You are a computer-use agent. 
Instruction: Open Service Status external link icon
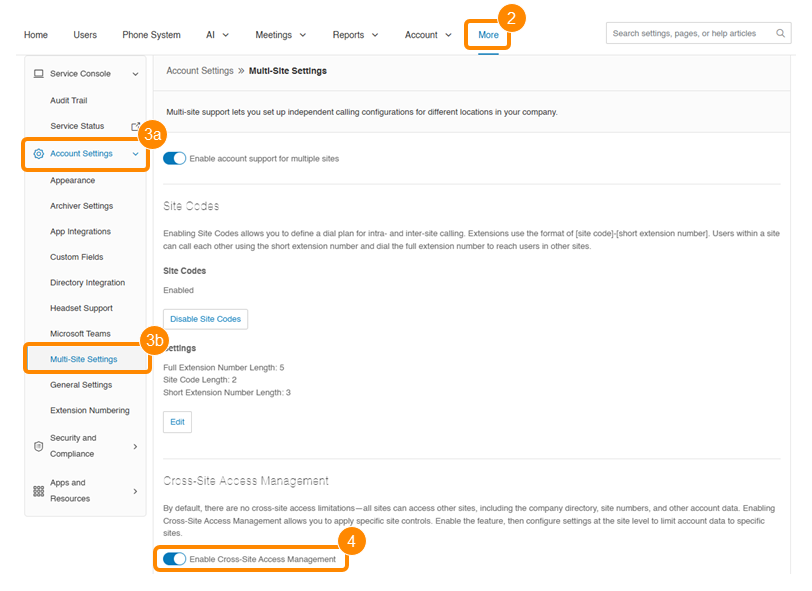pos(136,126)
